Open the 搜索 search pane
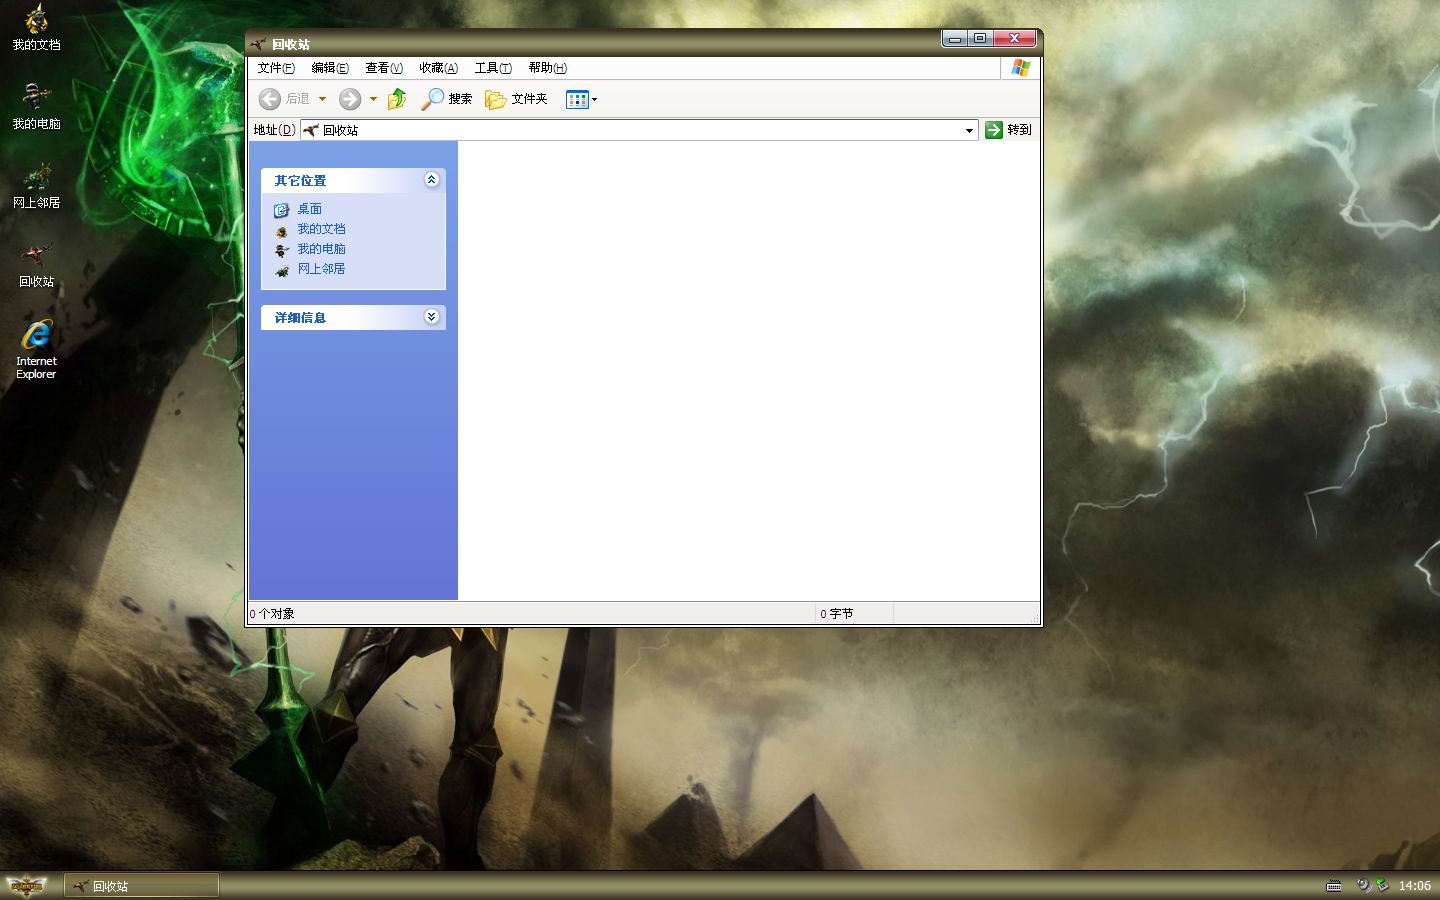 coord(446,98)
